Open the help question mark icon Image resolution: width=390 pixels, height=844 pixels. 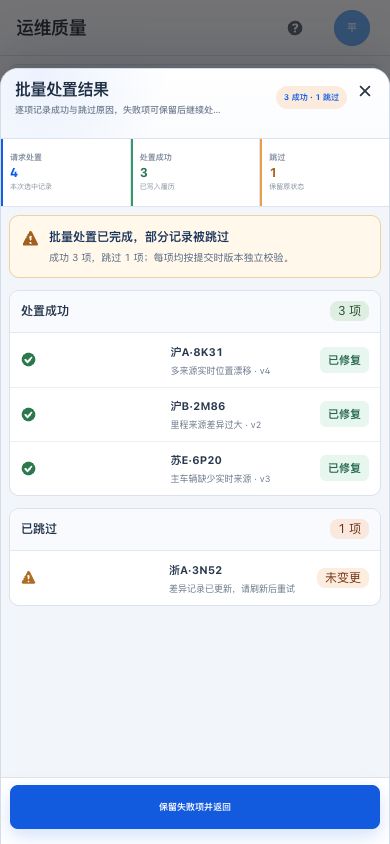[295, 28]
